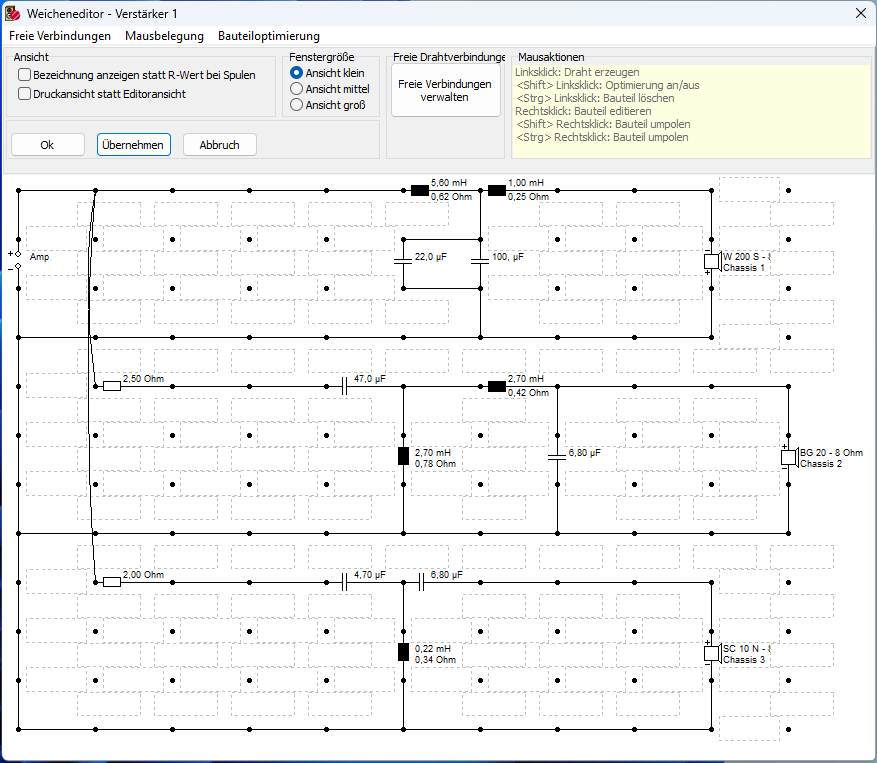
Task: Click the BG 20 speaker chassis symbol
Action: tap(788, 457)
